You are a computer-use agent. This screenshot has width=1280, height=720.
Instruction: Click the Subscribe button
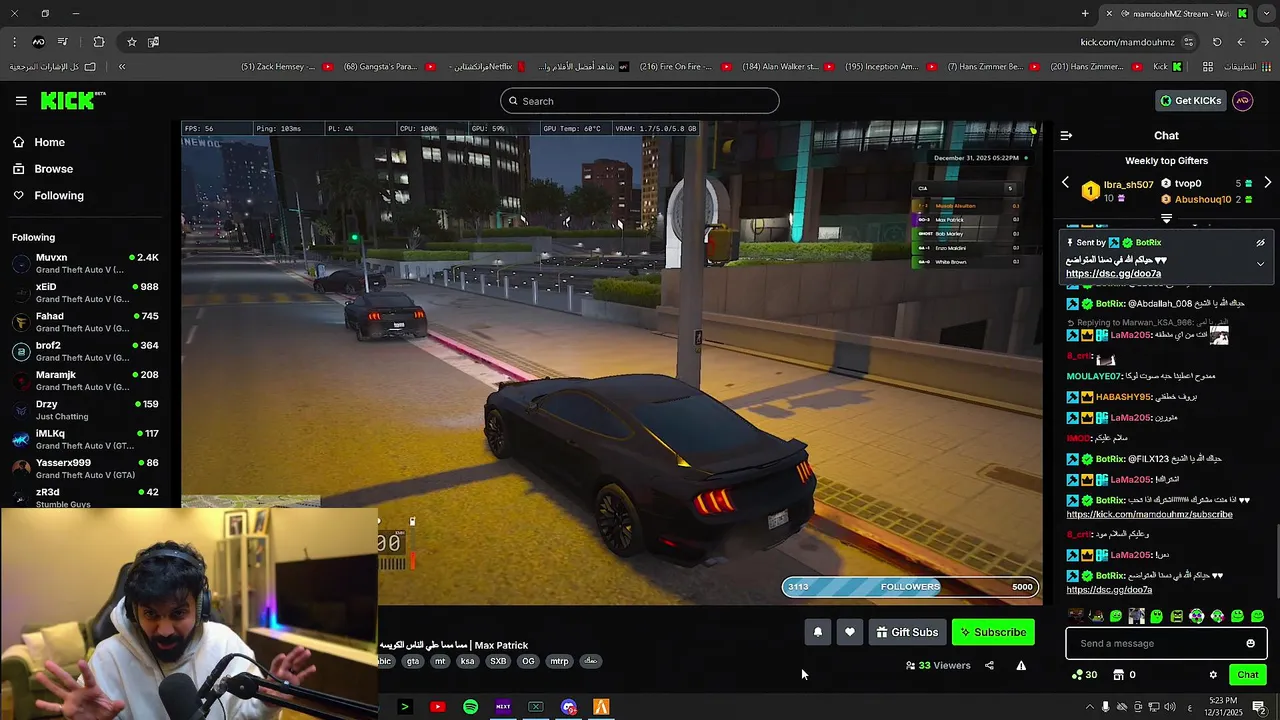pos(993,632)
